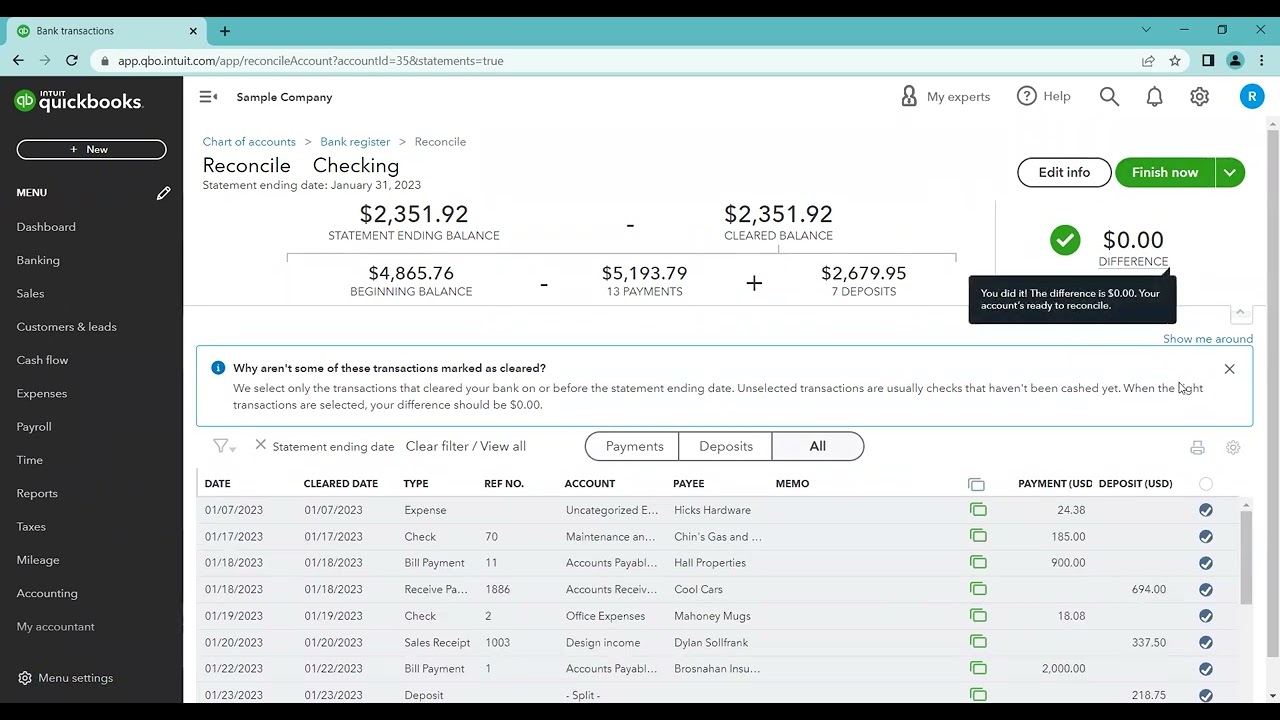Image resolution: width=1280 pixels, height=720 pixels.
Task: Sort by the CLEARED DATE column header
Action: 341,484
